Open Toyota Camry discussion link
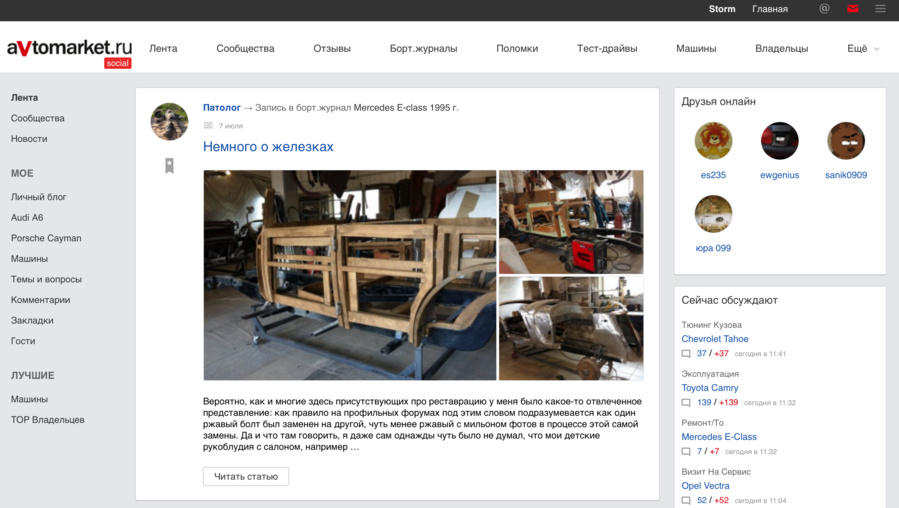The width and height of the screenshot is (899, 508). 710,388
